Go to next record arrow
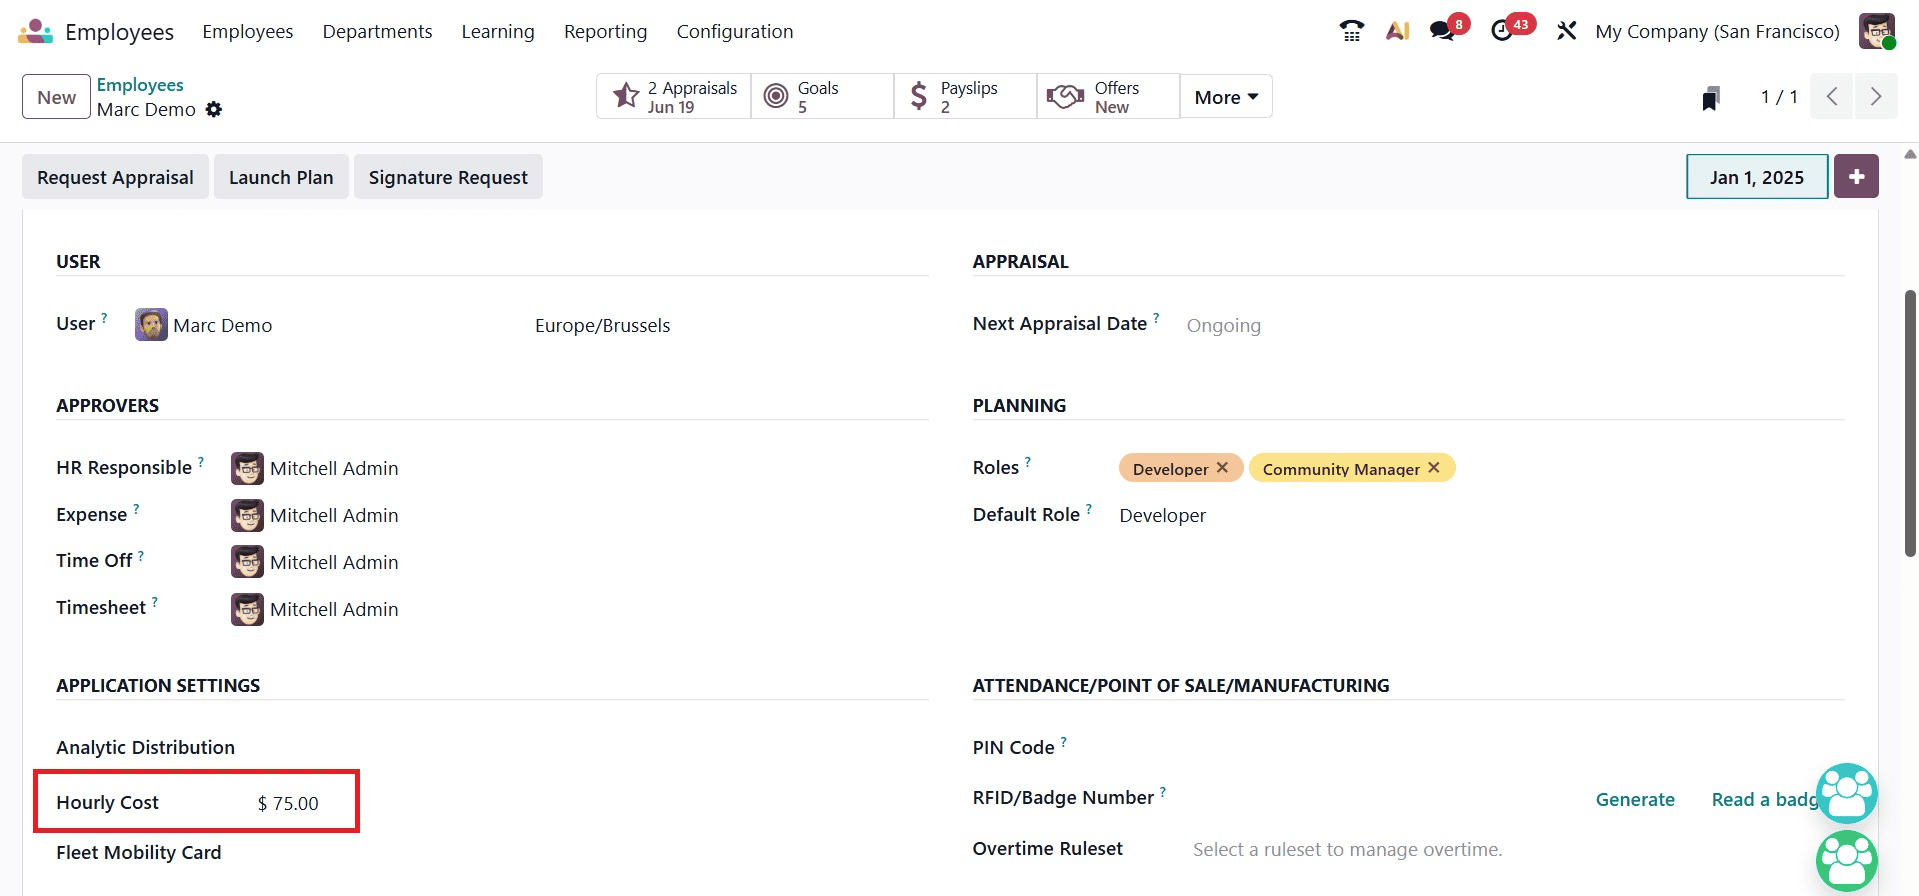1919x896 pixels. pos(1876,97)
